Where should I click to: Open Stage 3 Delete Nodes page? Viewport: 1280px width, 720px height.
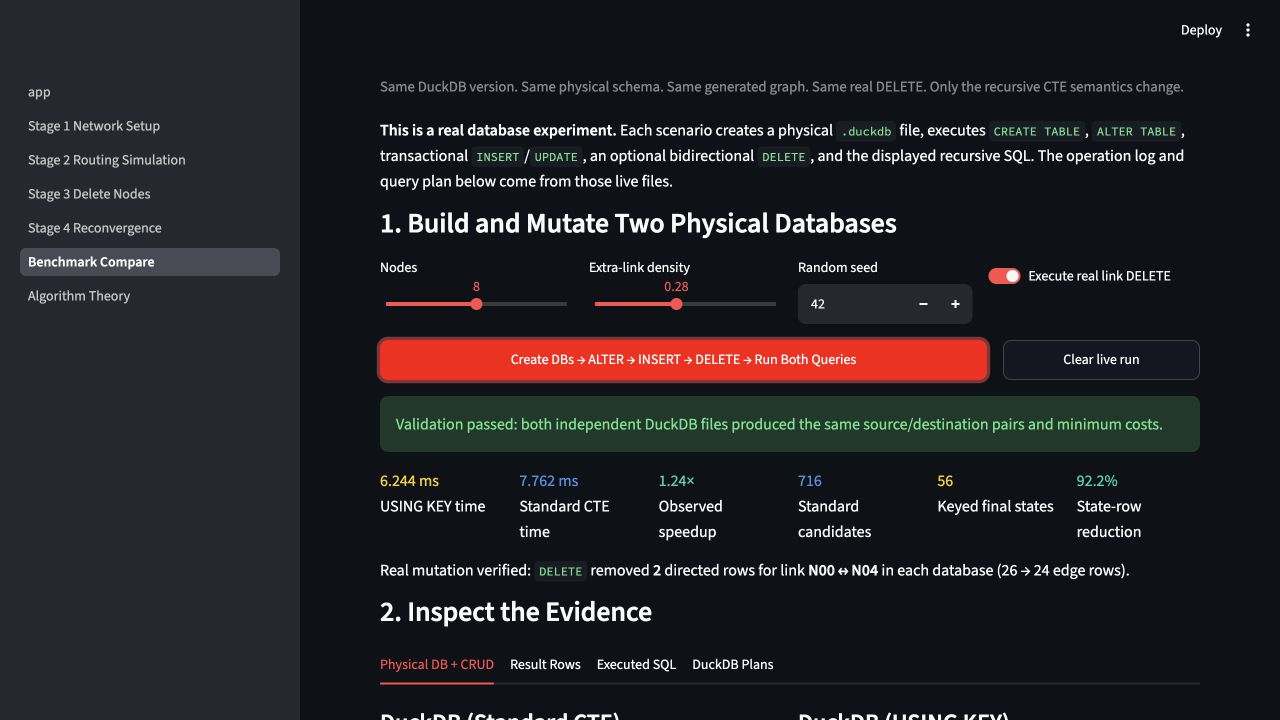pyautogui.click(x=150, y=194)
